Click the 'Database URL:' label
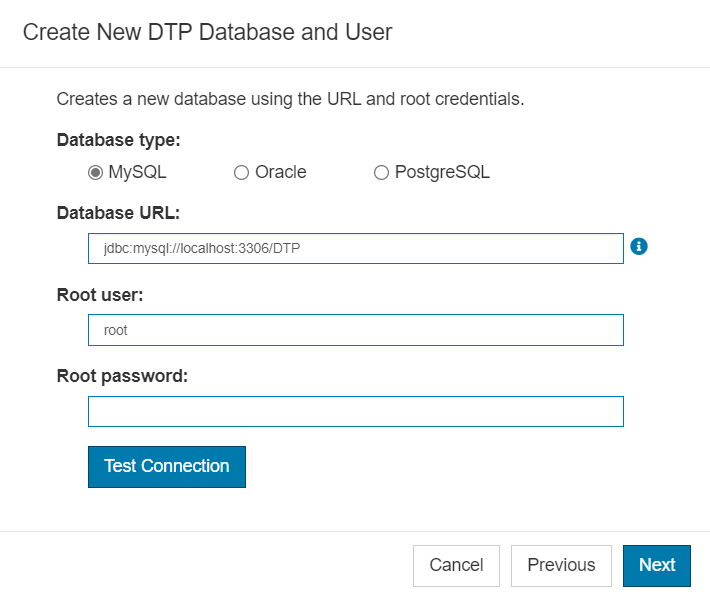This screenshot has width=710, height=600. (118, 213)
